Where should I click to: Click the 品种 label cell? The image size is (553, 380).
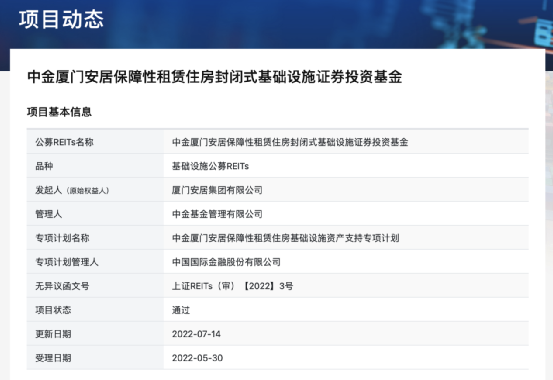[95, 166]
